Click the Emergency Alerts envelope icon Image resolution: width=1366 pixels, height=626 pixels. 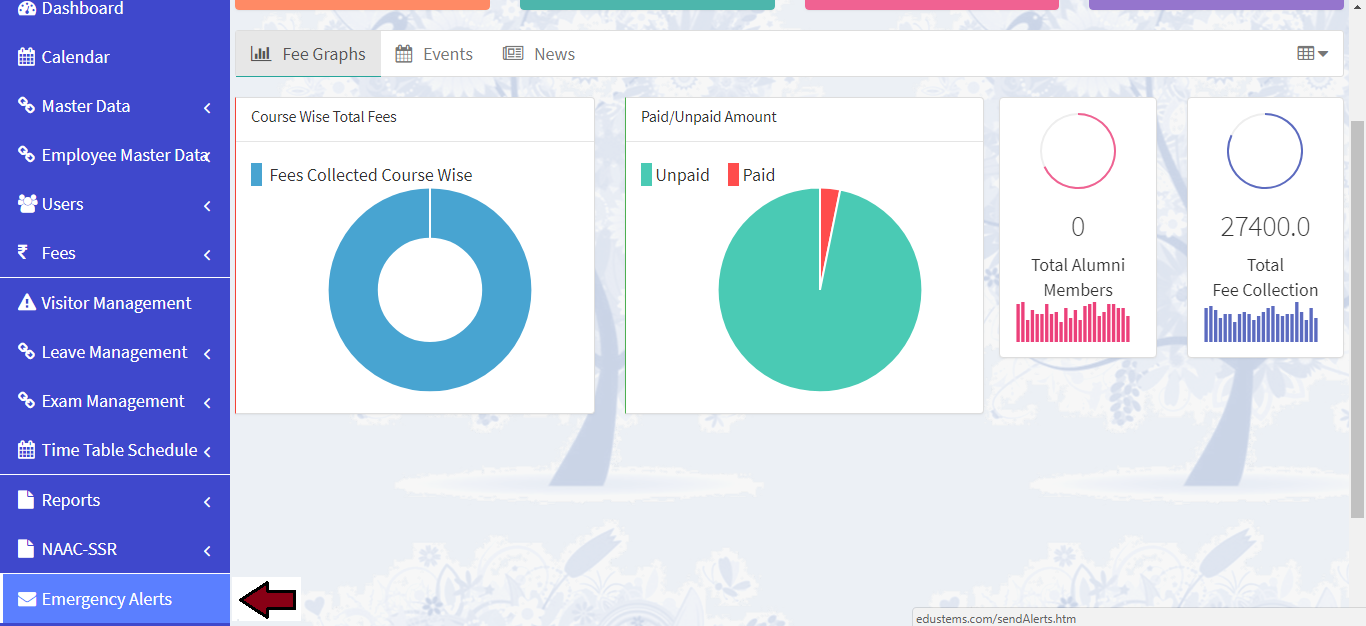click(27, 599)
